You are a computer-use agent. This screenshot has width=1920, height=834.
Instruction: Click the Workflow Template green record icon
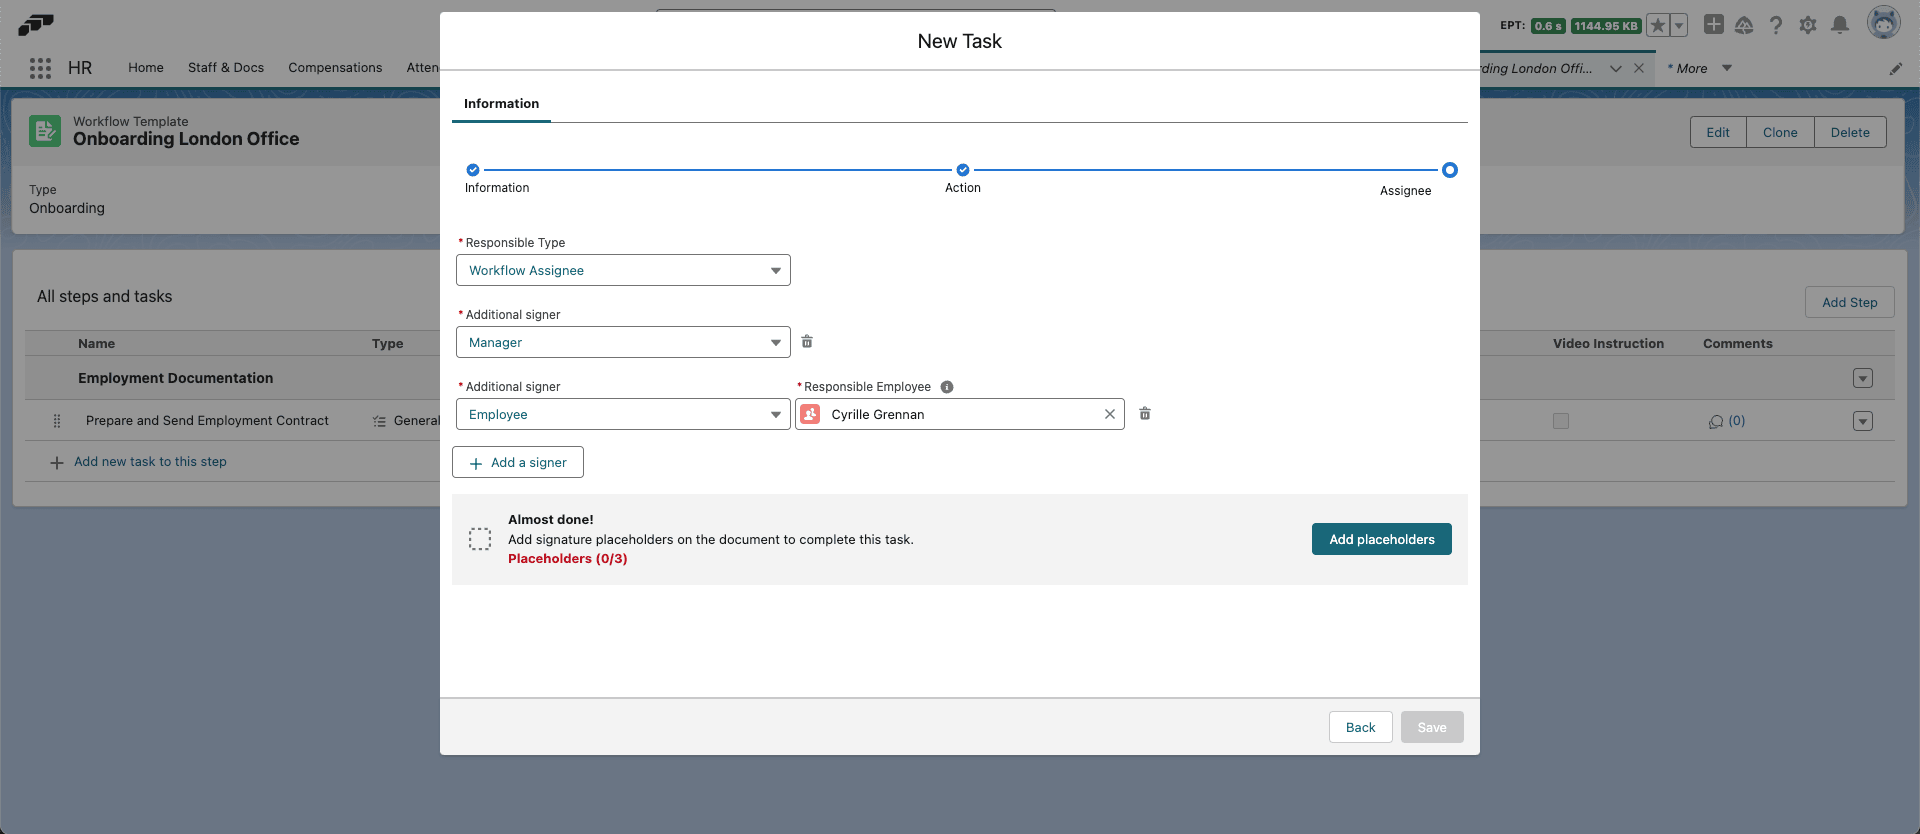[45, 131]
